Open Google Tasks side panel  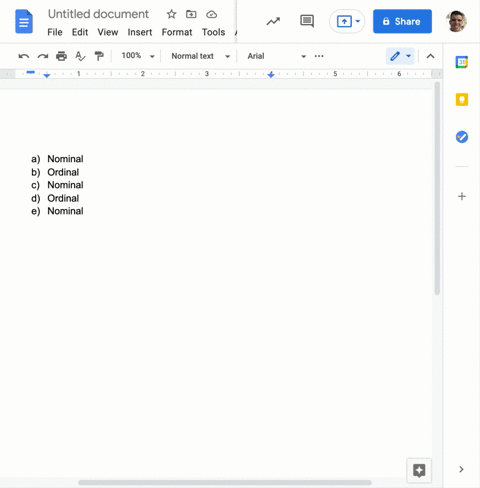point(462,137)
